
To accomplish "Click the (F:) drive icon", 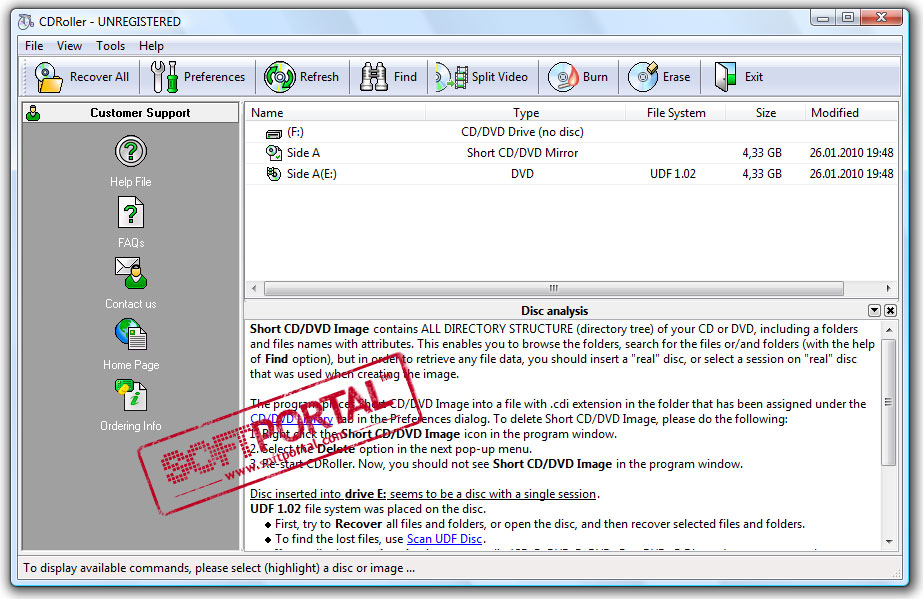I will 274,134.
